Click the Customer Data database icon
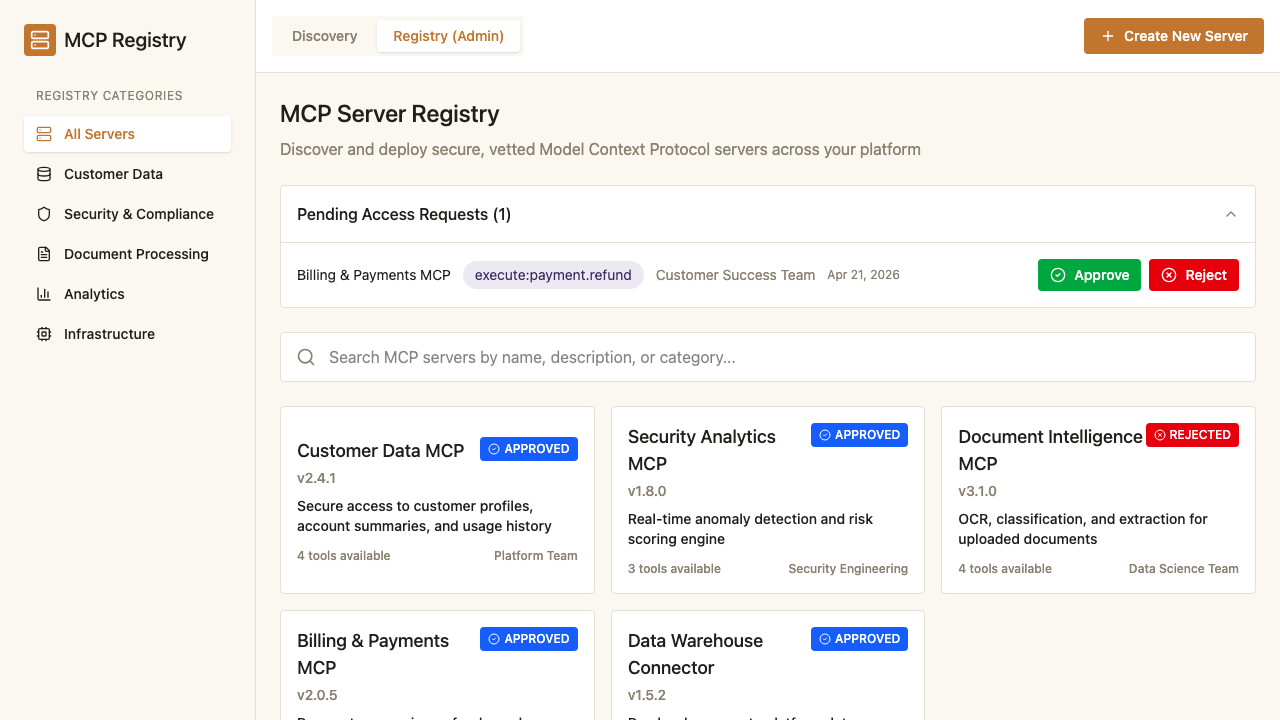1280x720 pixels. tap(44, 174)
